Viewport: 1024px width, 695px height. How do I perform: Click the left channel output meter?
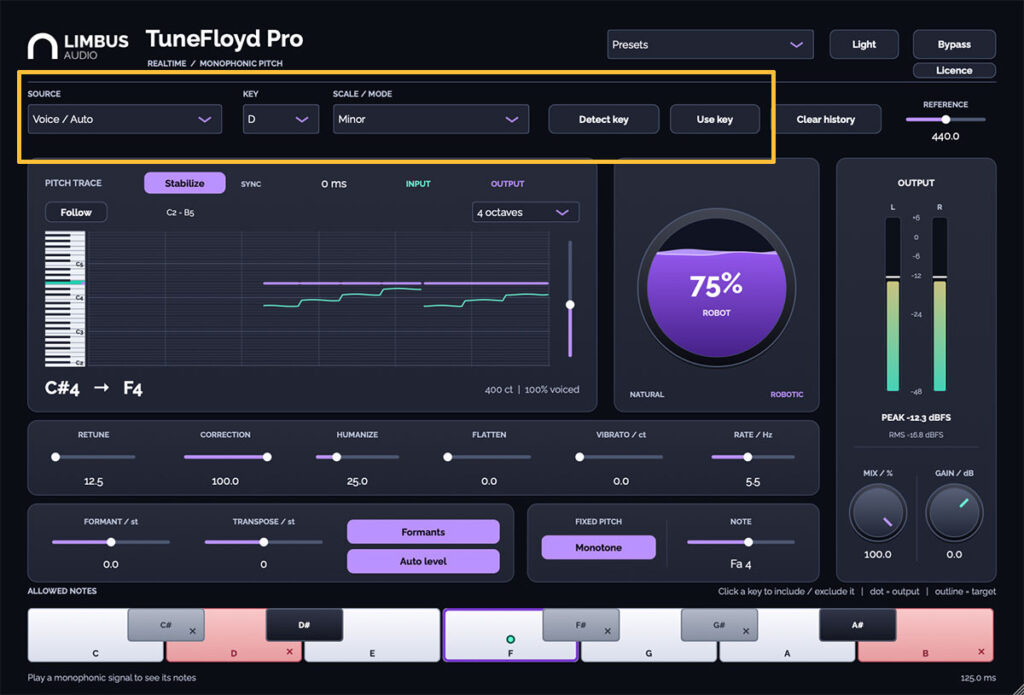coord(892,304)
